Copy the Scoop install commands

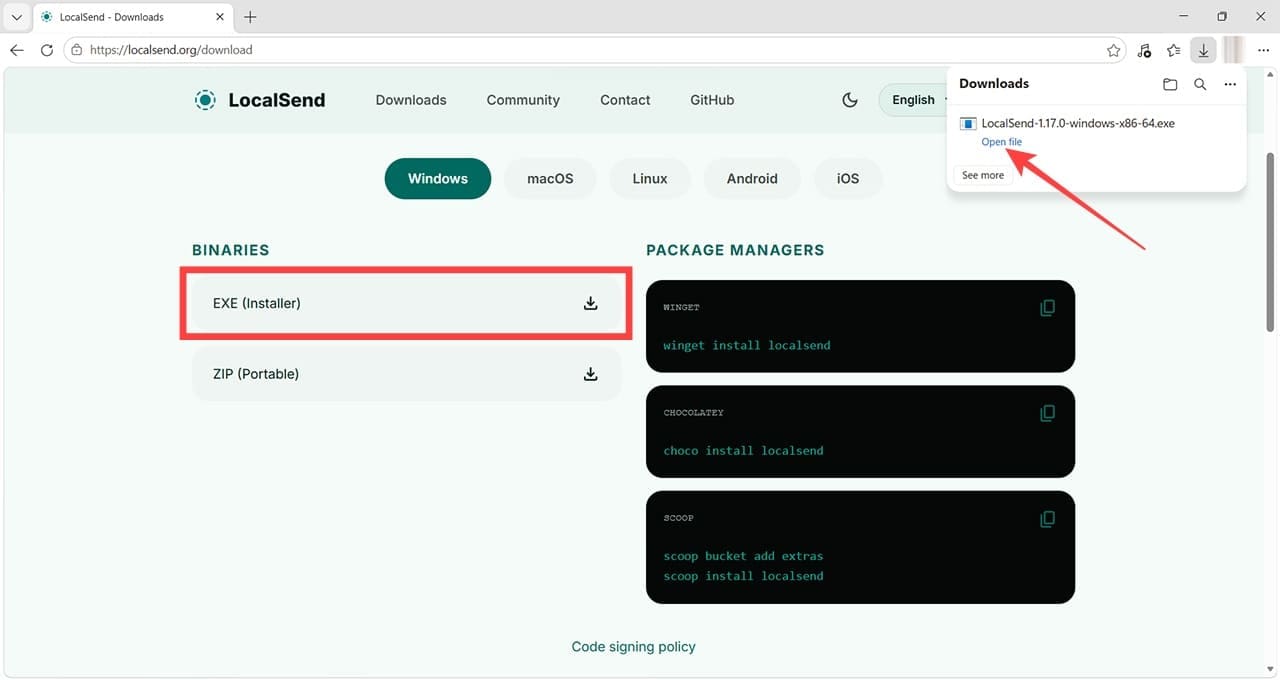[1047, 519]
